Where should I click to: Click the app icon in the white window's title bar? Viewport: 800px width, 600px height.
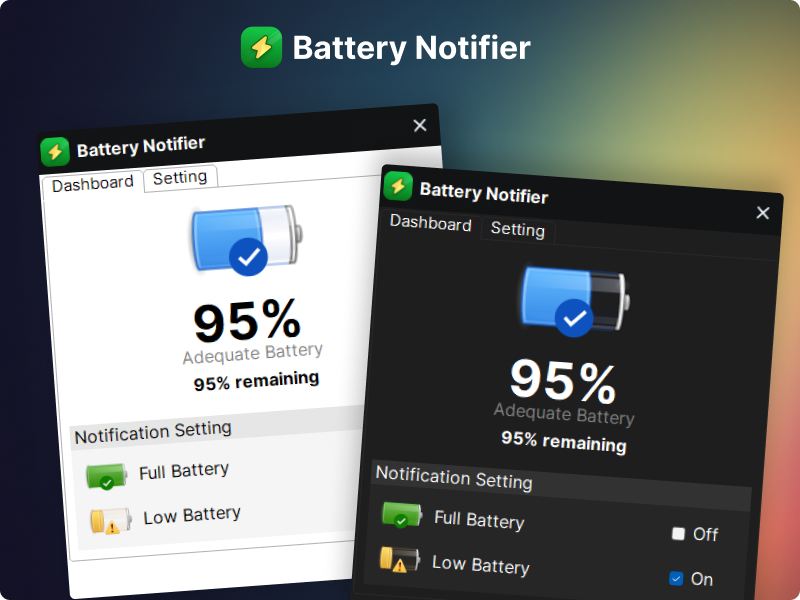55,150
